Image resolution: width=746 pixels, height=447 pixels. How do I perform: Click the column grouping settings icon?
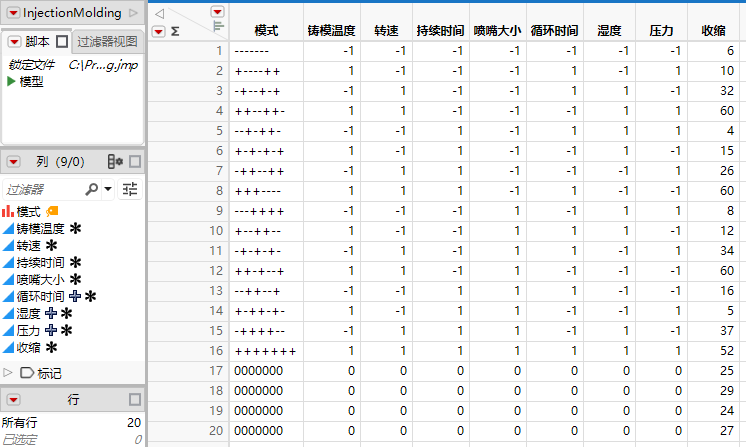coord(115,162)
